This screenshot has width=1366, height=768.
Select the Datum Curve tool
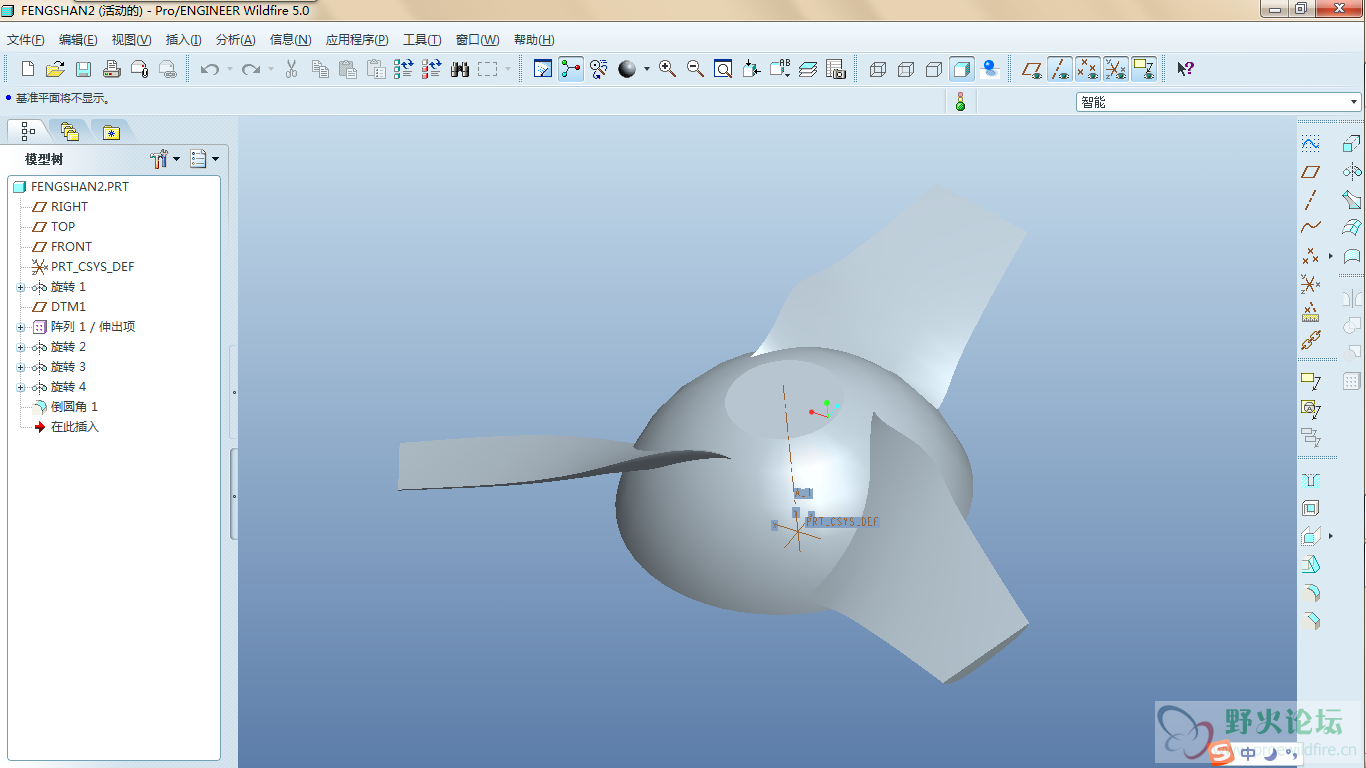pos(1310,228)
